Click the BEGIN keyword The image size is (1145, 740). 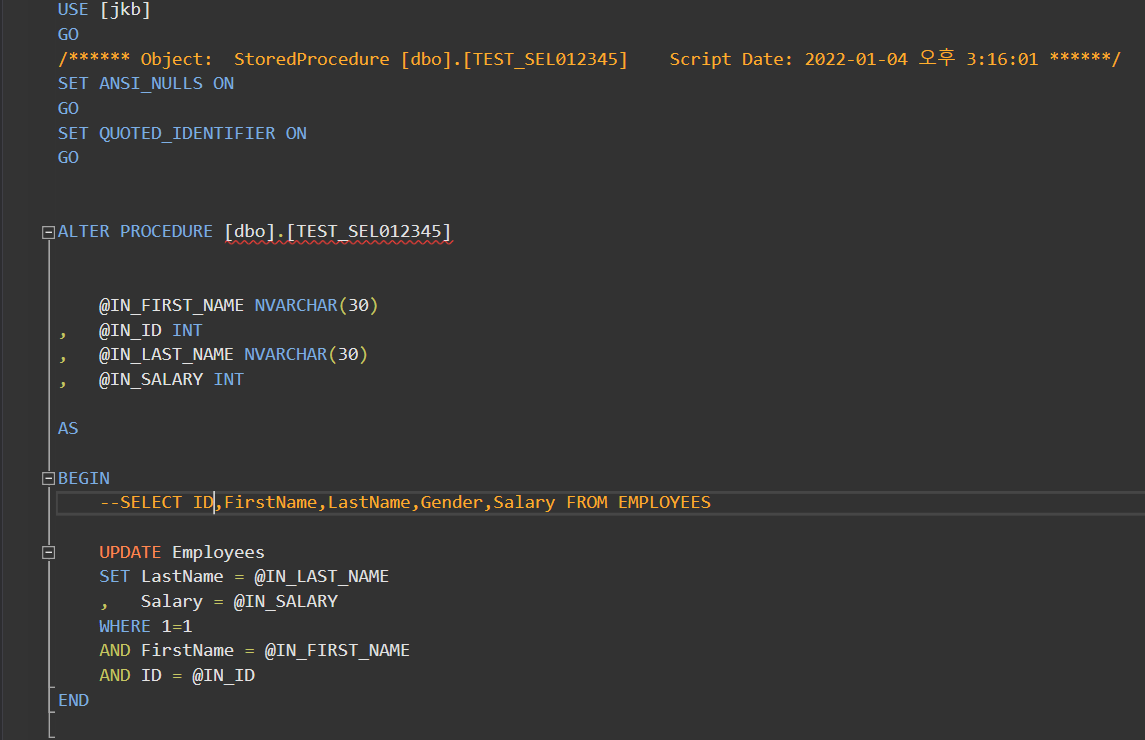point(83,478)
